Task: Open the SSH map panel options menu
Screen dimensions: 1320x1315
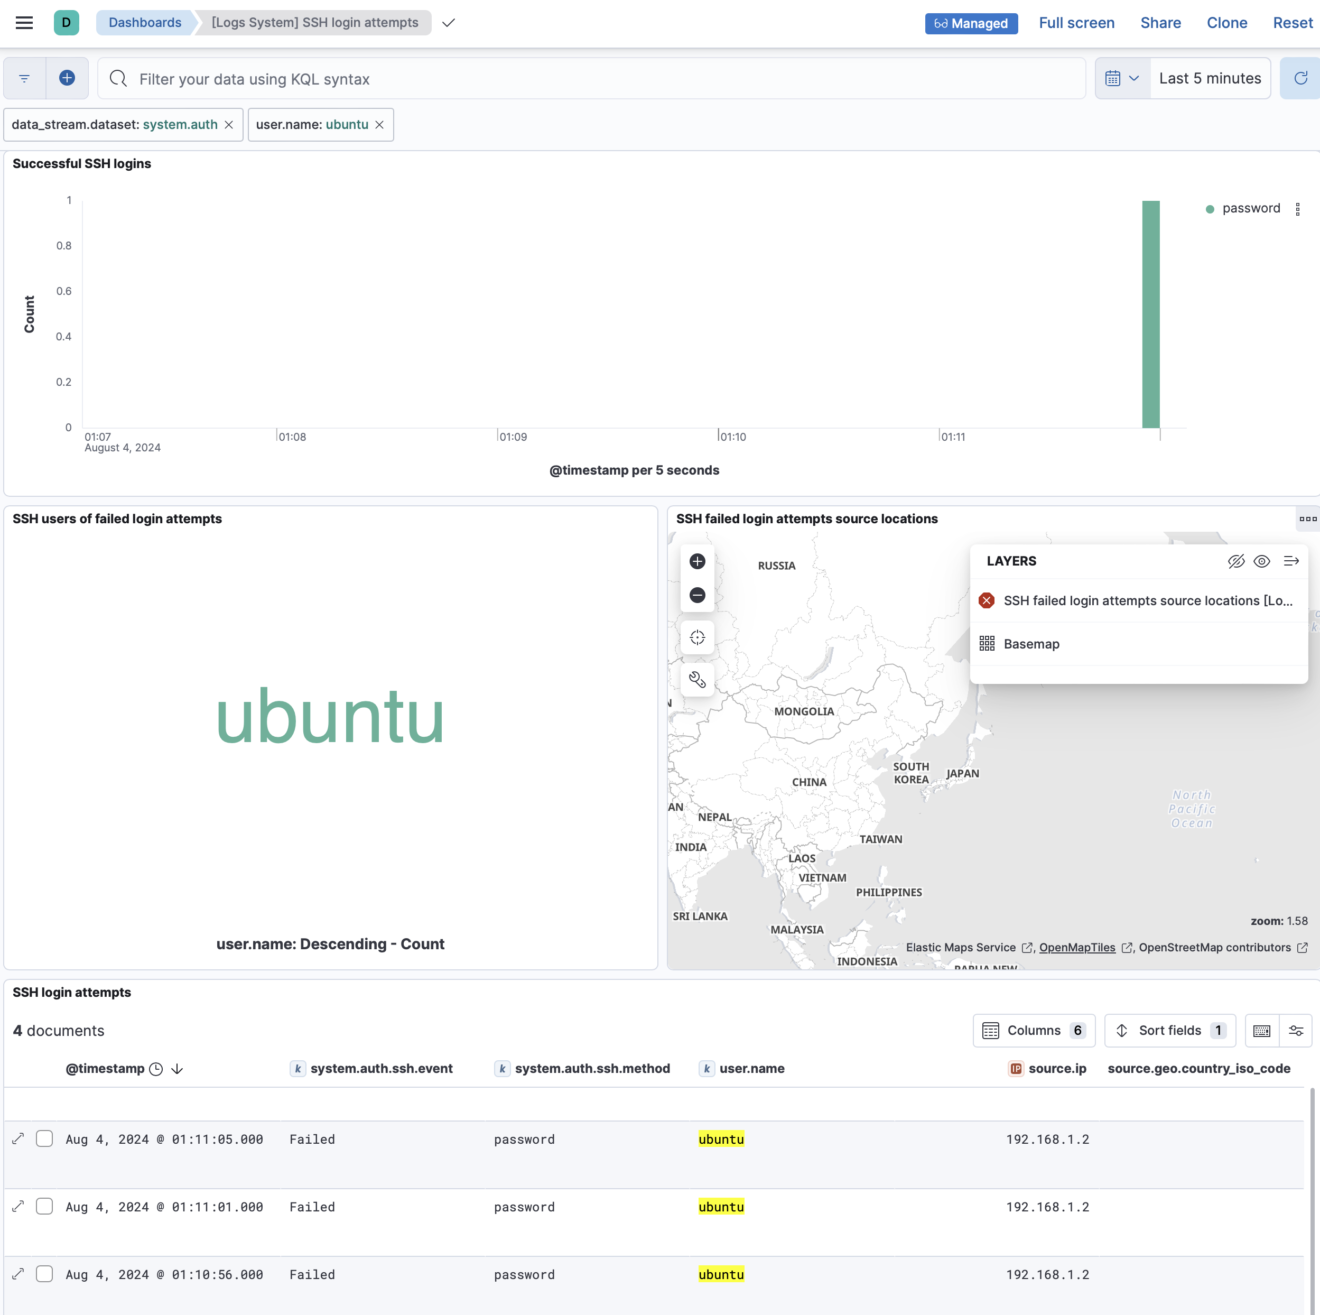Action: coord(1306,519)
